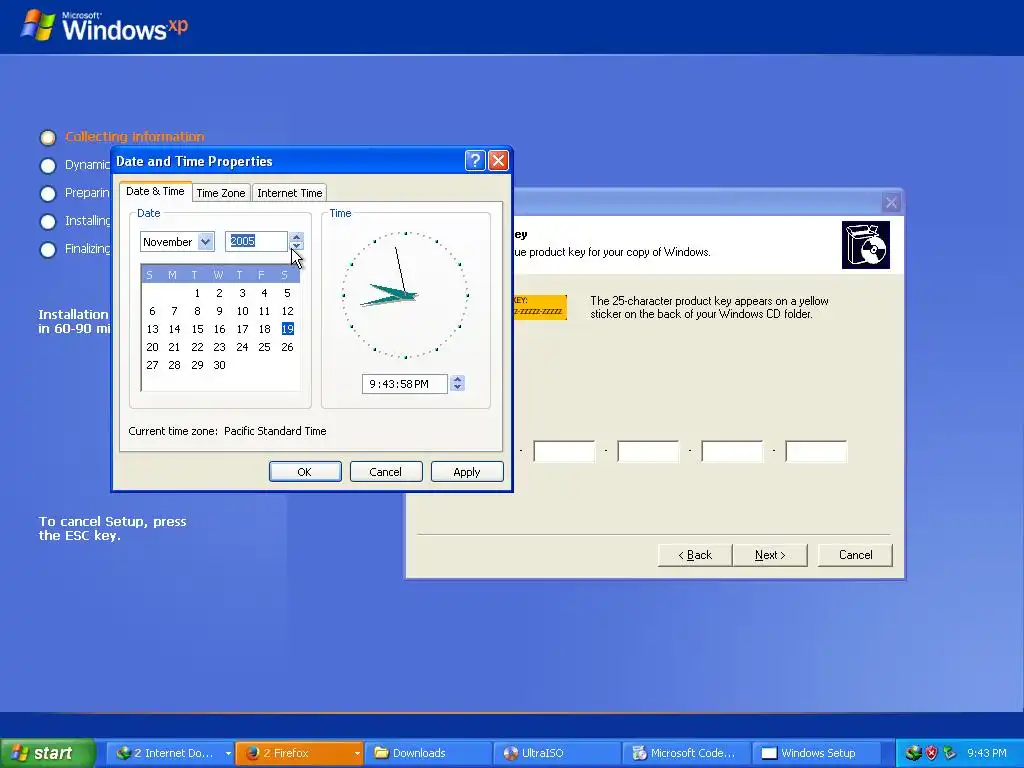Viewport: 1024px width, 768px height.
Task: Click OK in Date and Time Properties
Action: 305,472
